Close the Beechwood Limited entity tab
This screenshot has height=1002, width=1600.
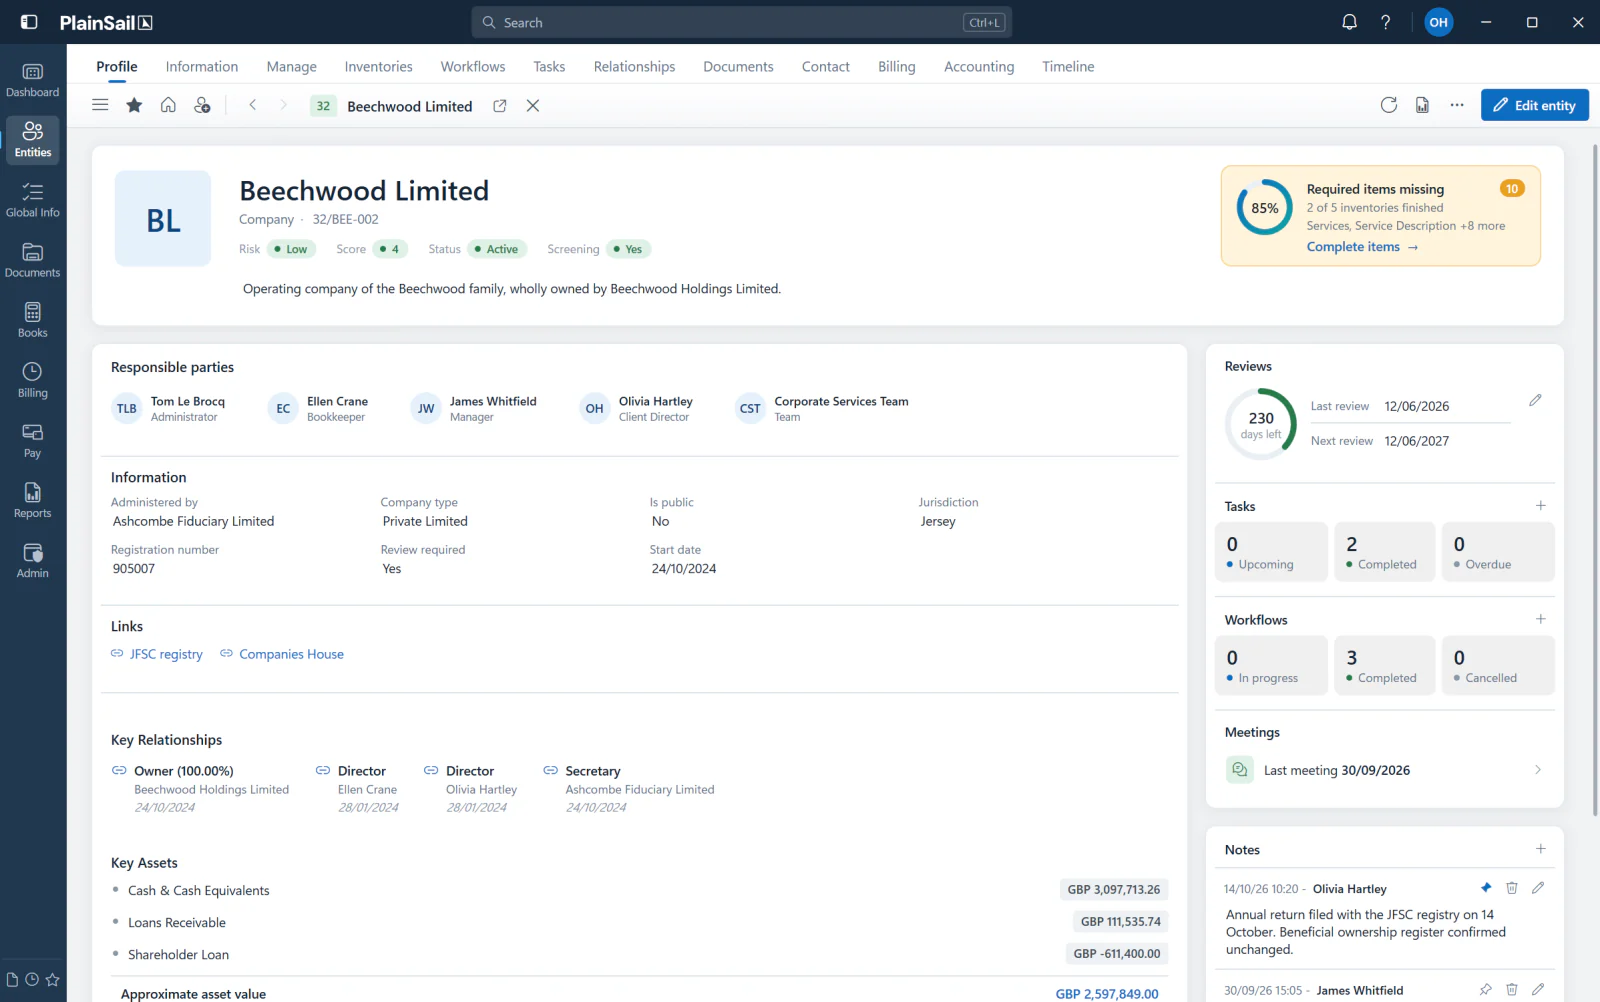tap(533, 106)
